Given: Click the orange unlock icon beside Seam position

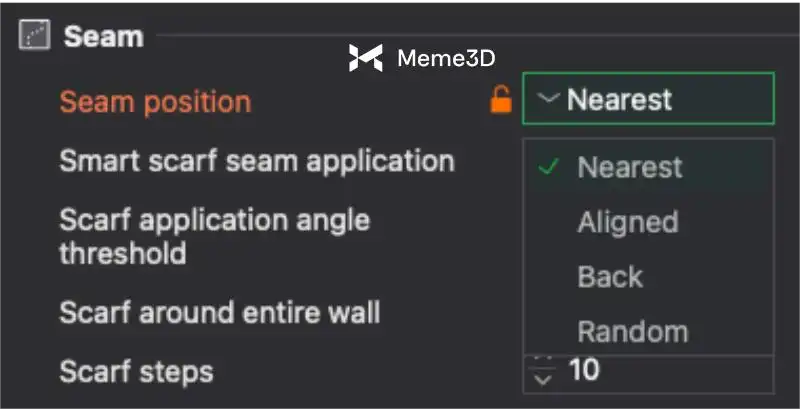Looking at the screenshot, I should pos(500,100).
